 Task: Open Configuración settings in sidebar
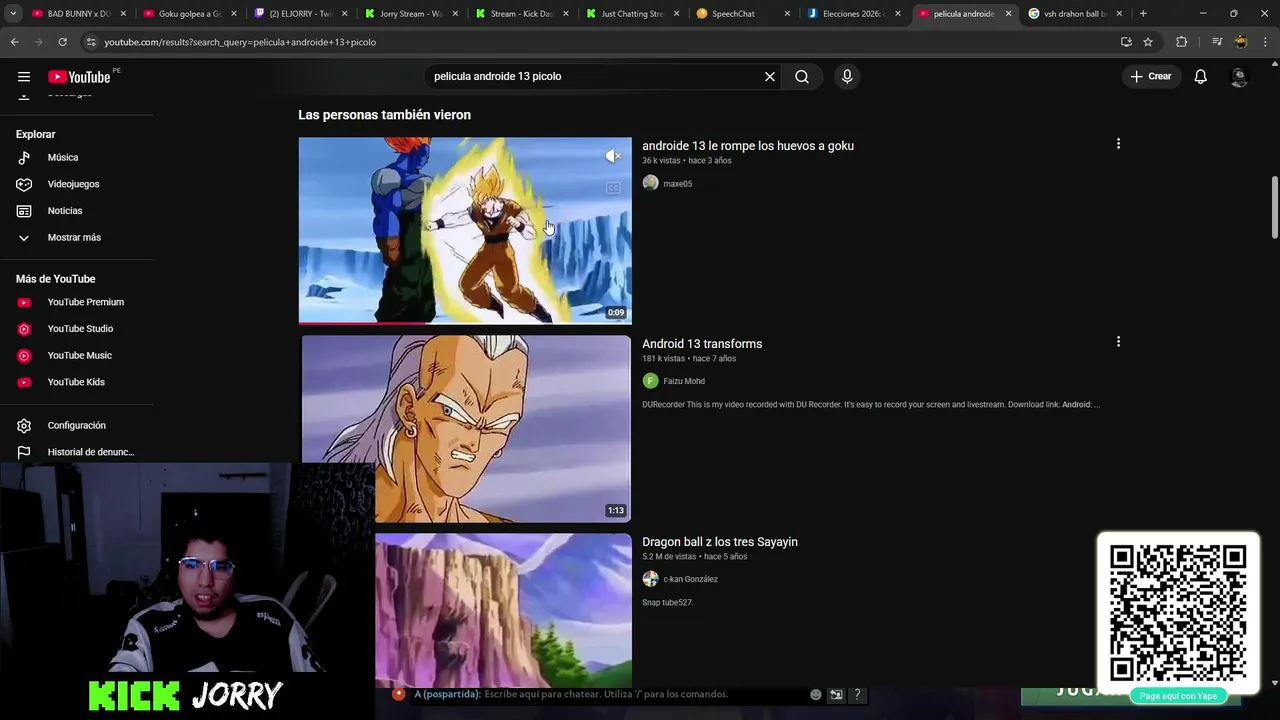pyautogui.click(x=77, y=425)
